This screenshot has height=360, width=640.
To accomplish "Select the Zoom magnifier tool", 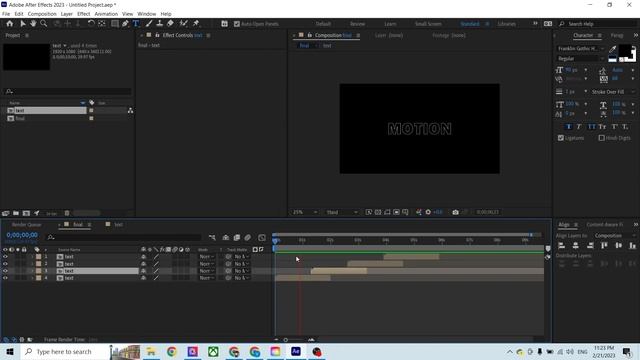I will [43, 24].
